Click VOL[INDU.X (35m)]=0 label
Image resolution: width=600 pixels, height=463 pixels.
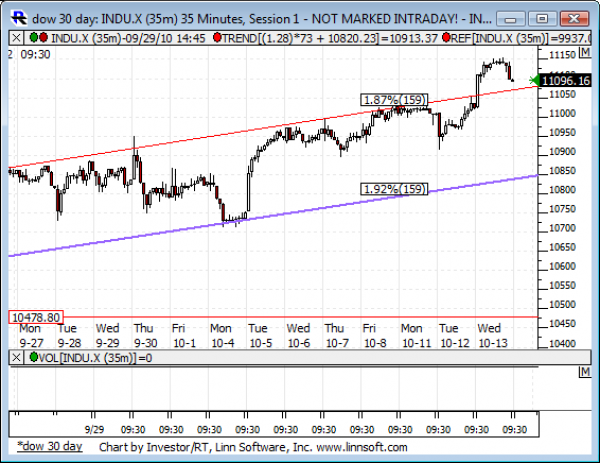point(96,358)
